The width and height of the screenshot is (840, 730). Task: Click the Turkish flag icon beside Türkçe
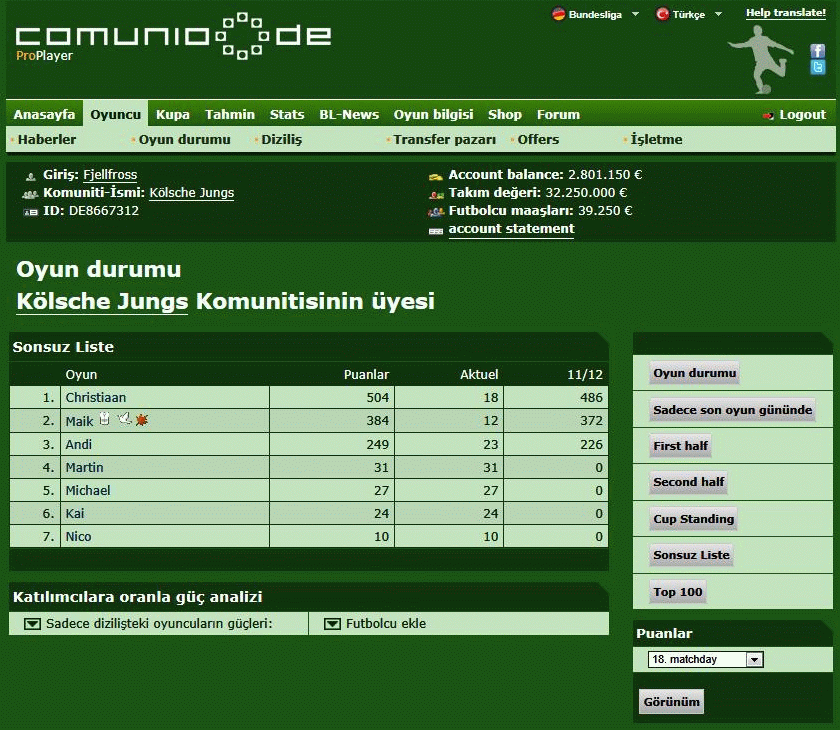pos(662,14)
